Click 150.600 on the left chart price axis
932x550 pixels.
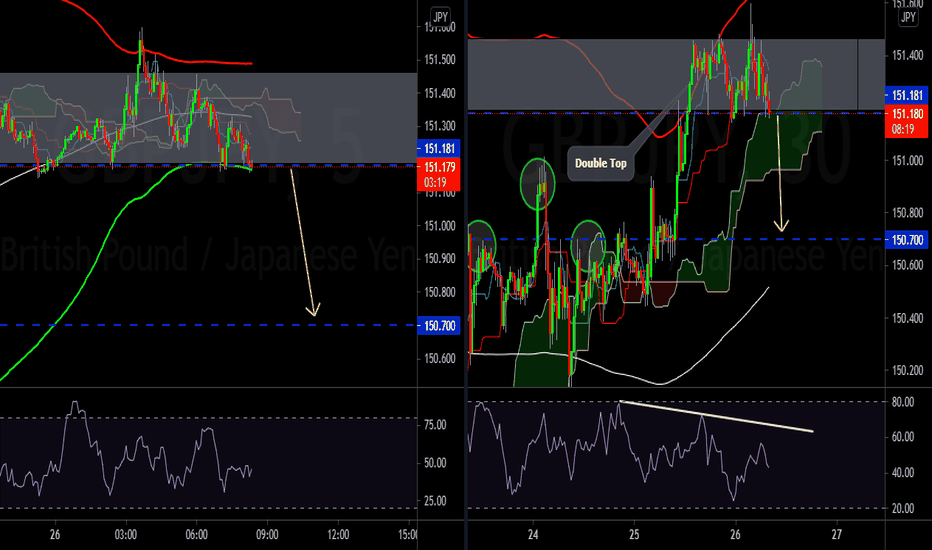coord(440,359)
